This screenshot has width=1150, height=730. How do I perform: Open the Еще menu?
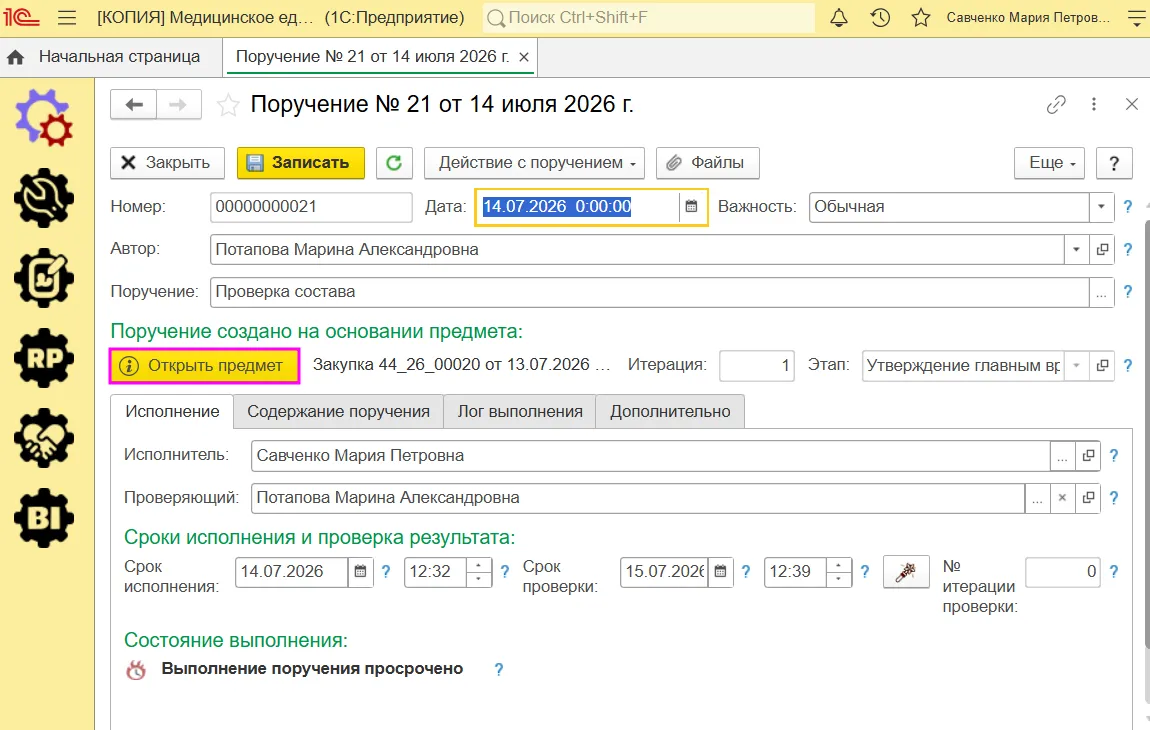click(1050, 163)
